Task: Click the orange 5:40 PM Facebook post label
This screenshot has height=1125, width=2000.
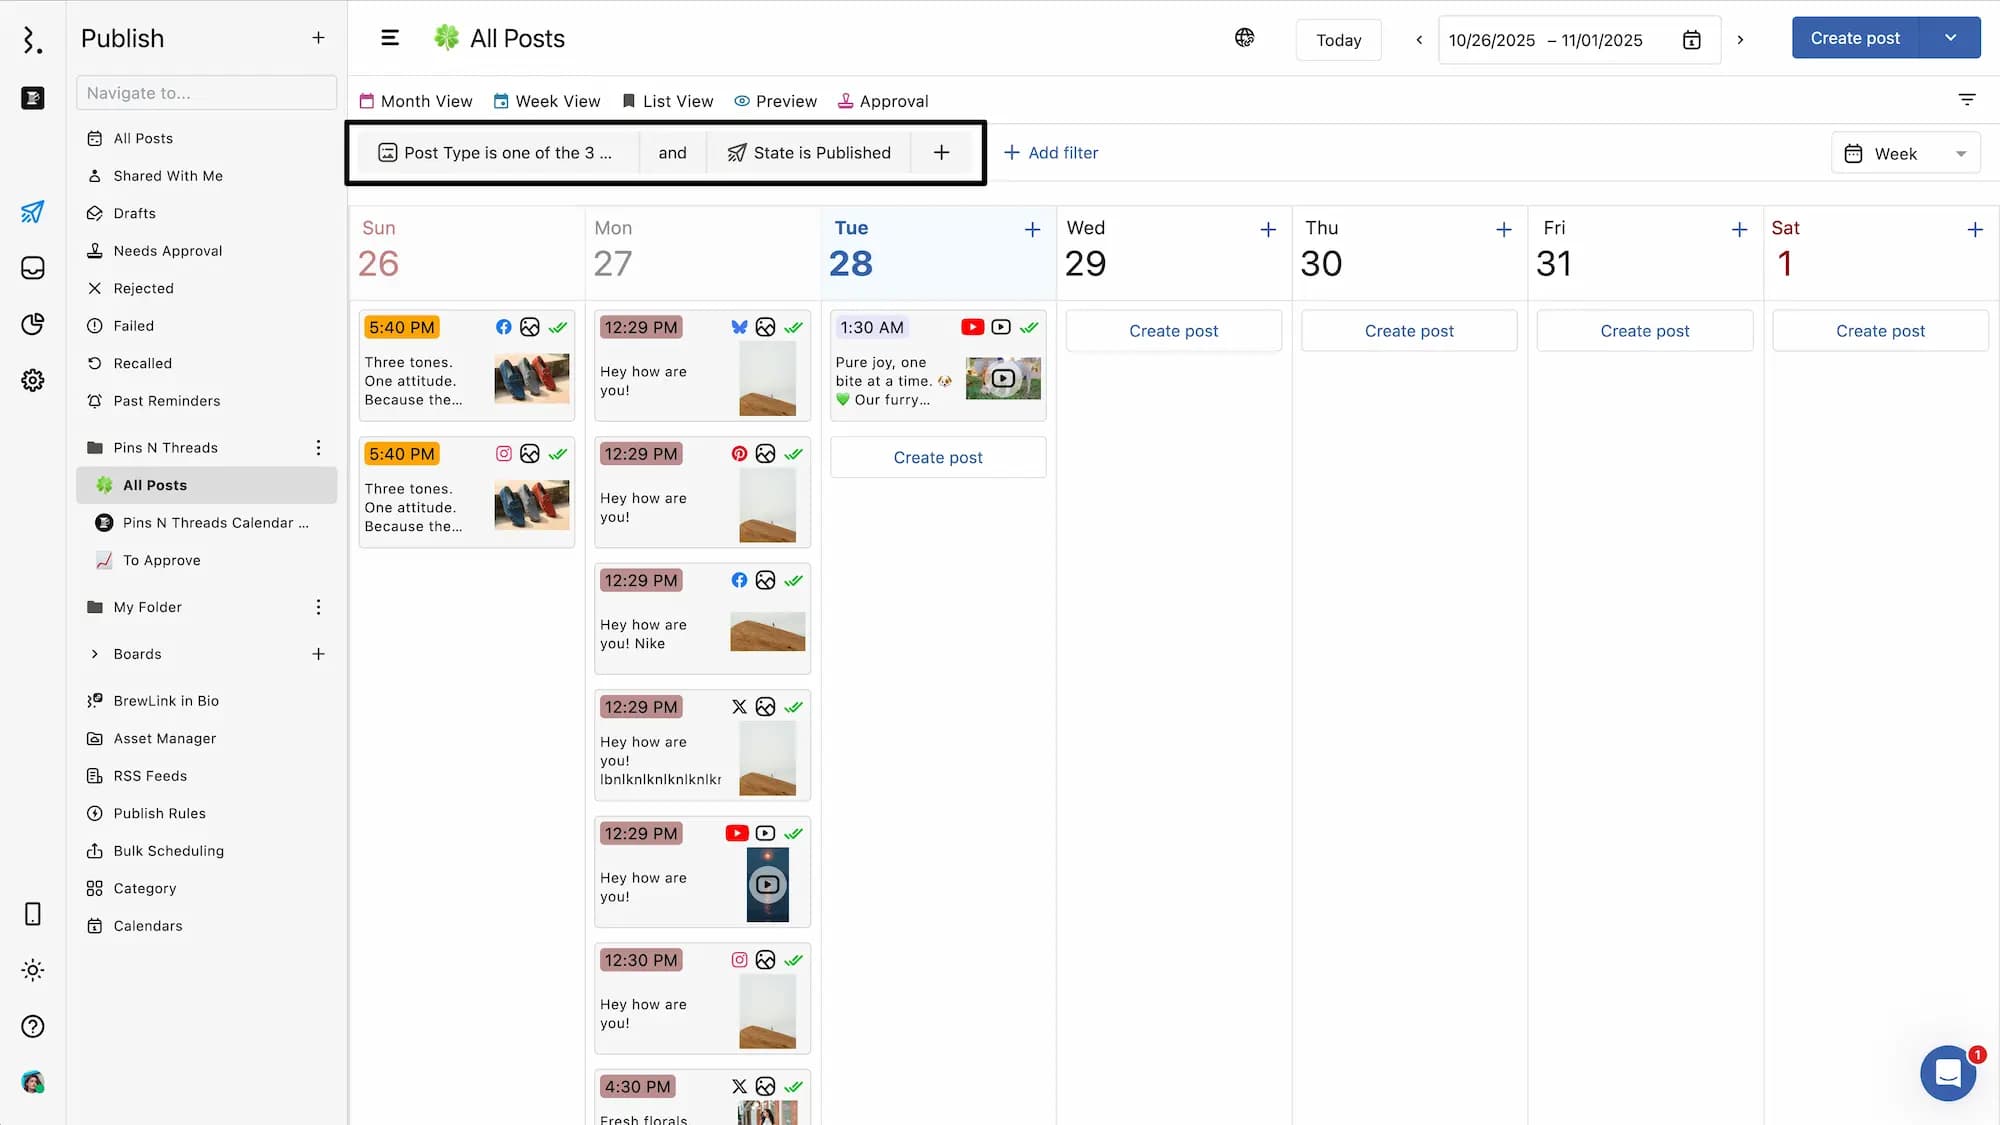Action: 402,327
